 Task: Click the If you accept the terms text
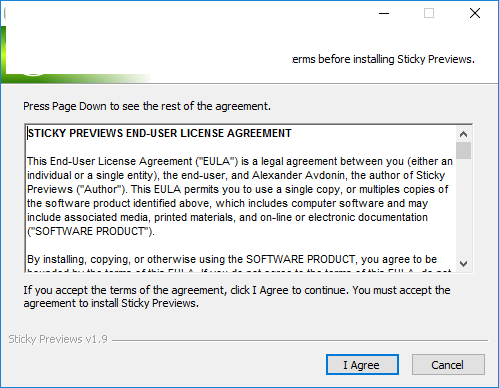[237, 297]
